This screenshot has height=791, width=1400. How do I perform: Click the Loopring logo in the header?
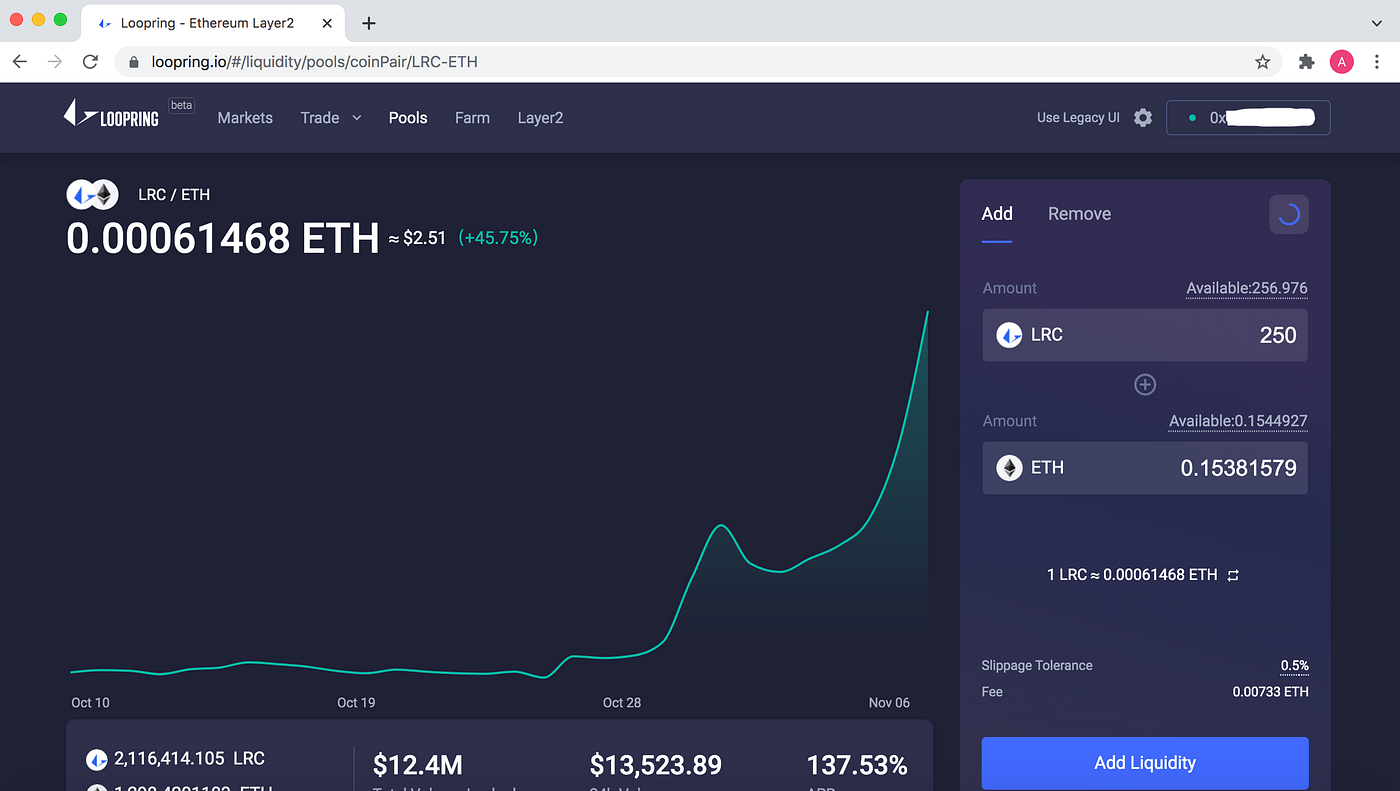(111, 114)
